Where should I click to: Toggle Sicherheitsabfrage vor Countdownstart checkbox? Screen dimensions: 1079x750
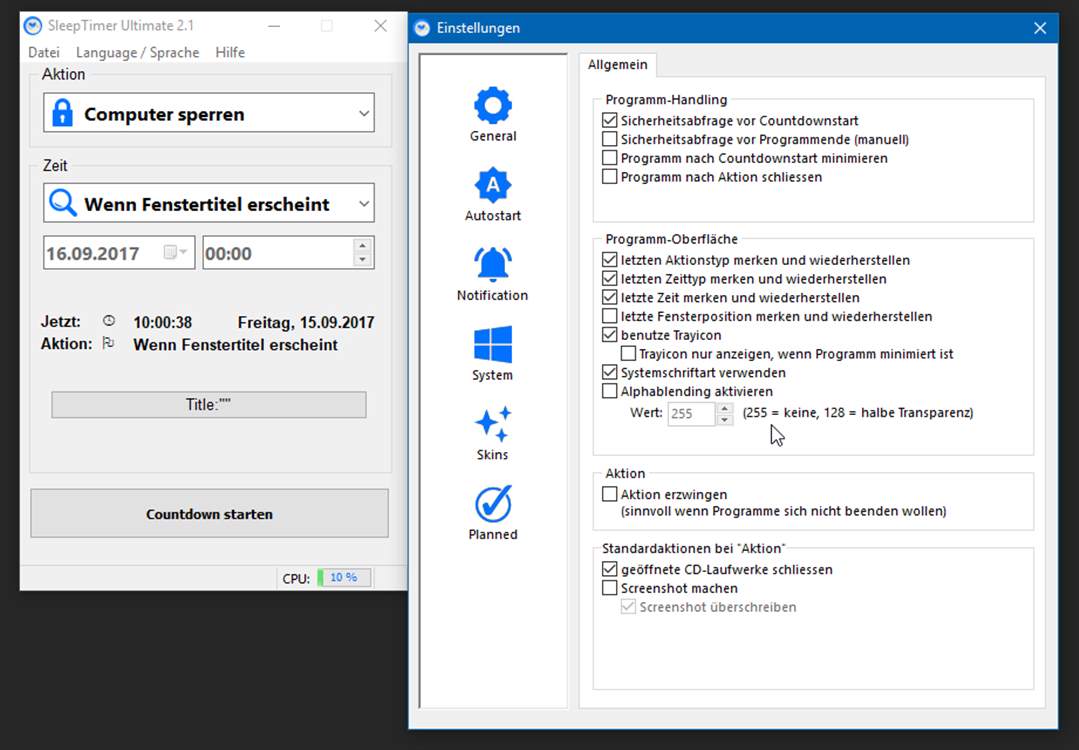click(x=609, y=120)
